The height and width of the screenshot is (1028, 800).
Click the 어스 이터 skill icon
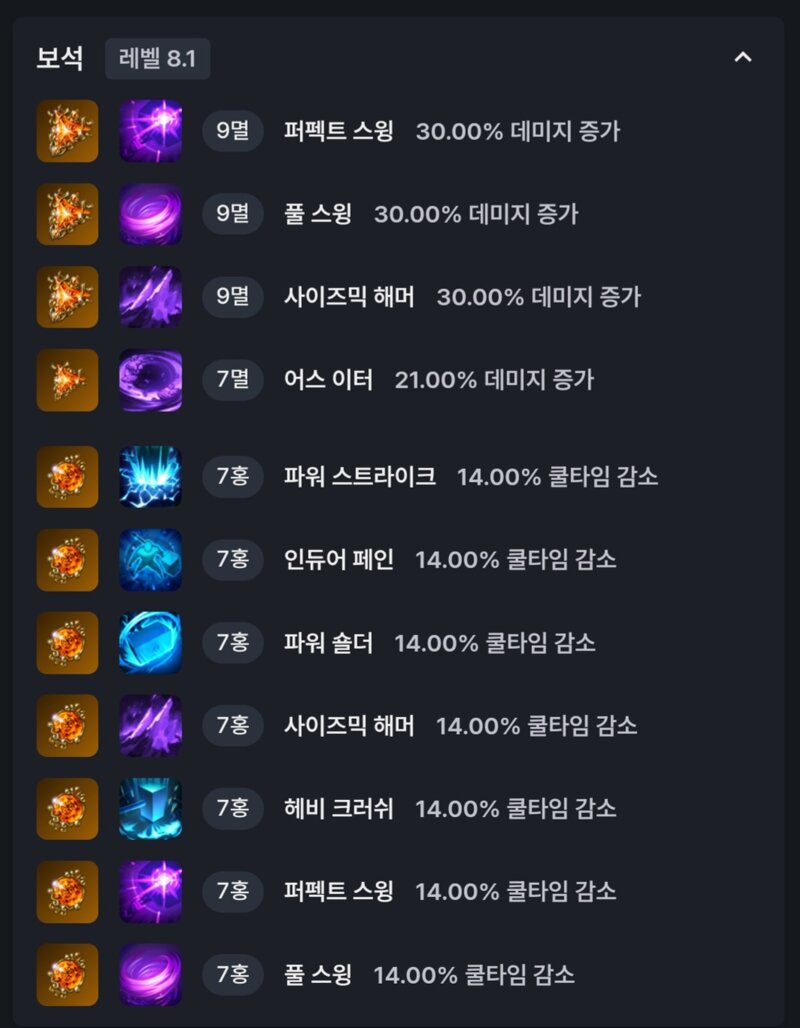click(x=151, y=380)
